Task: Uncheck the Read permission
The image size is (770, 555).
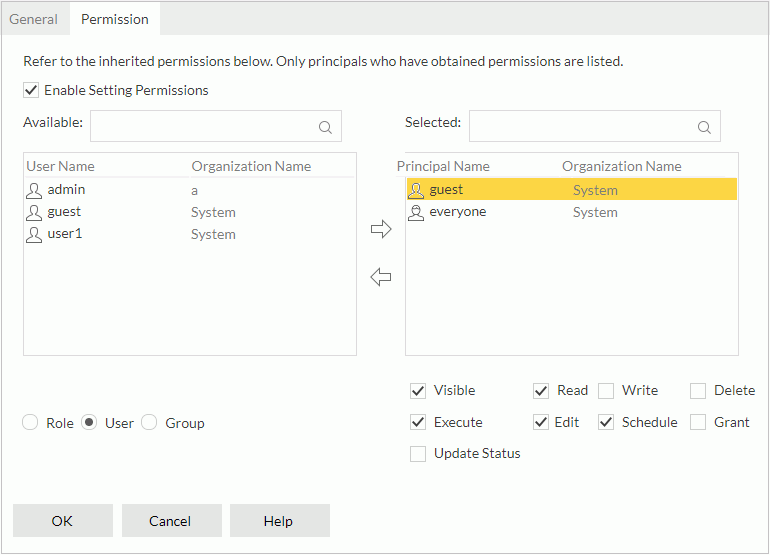Action: pyautogui.click(x=541, y=391)
